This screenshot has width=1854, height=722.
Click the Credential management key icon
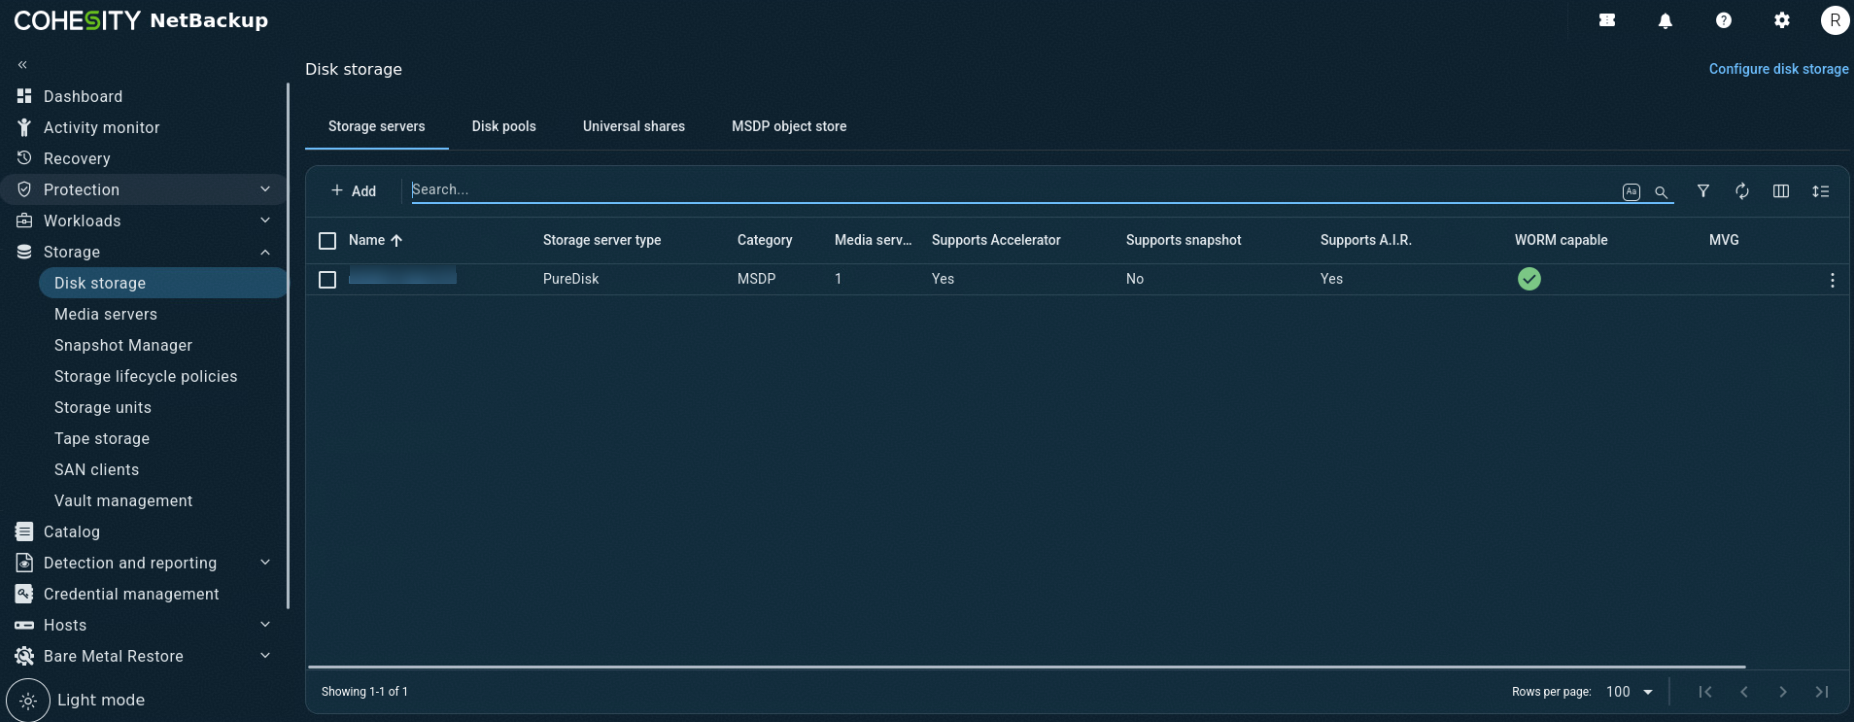24,594
